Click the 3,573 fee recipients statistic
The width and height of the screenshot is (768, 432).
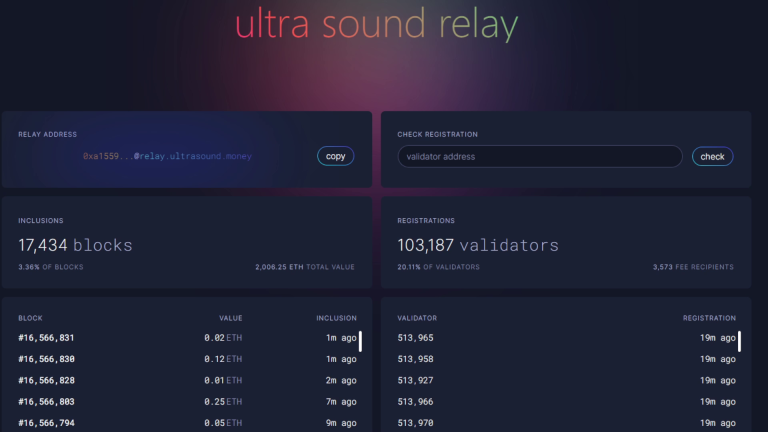click(693, 267)
